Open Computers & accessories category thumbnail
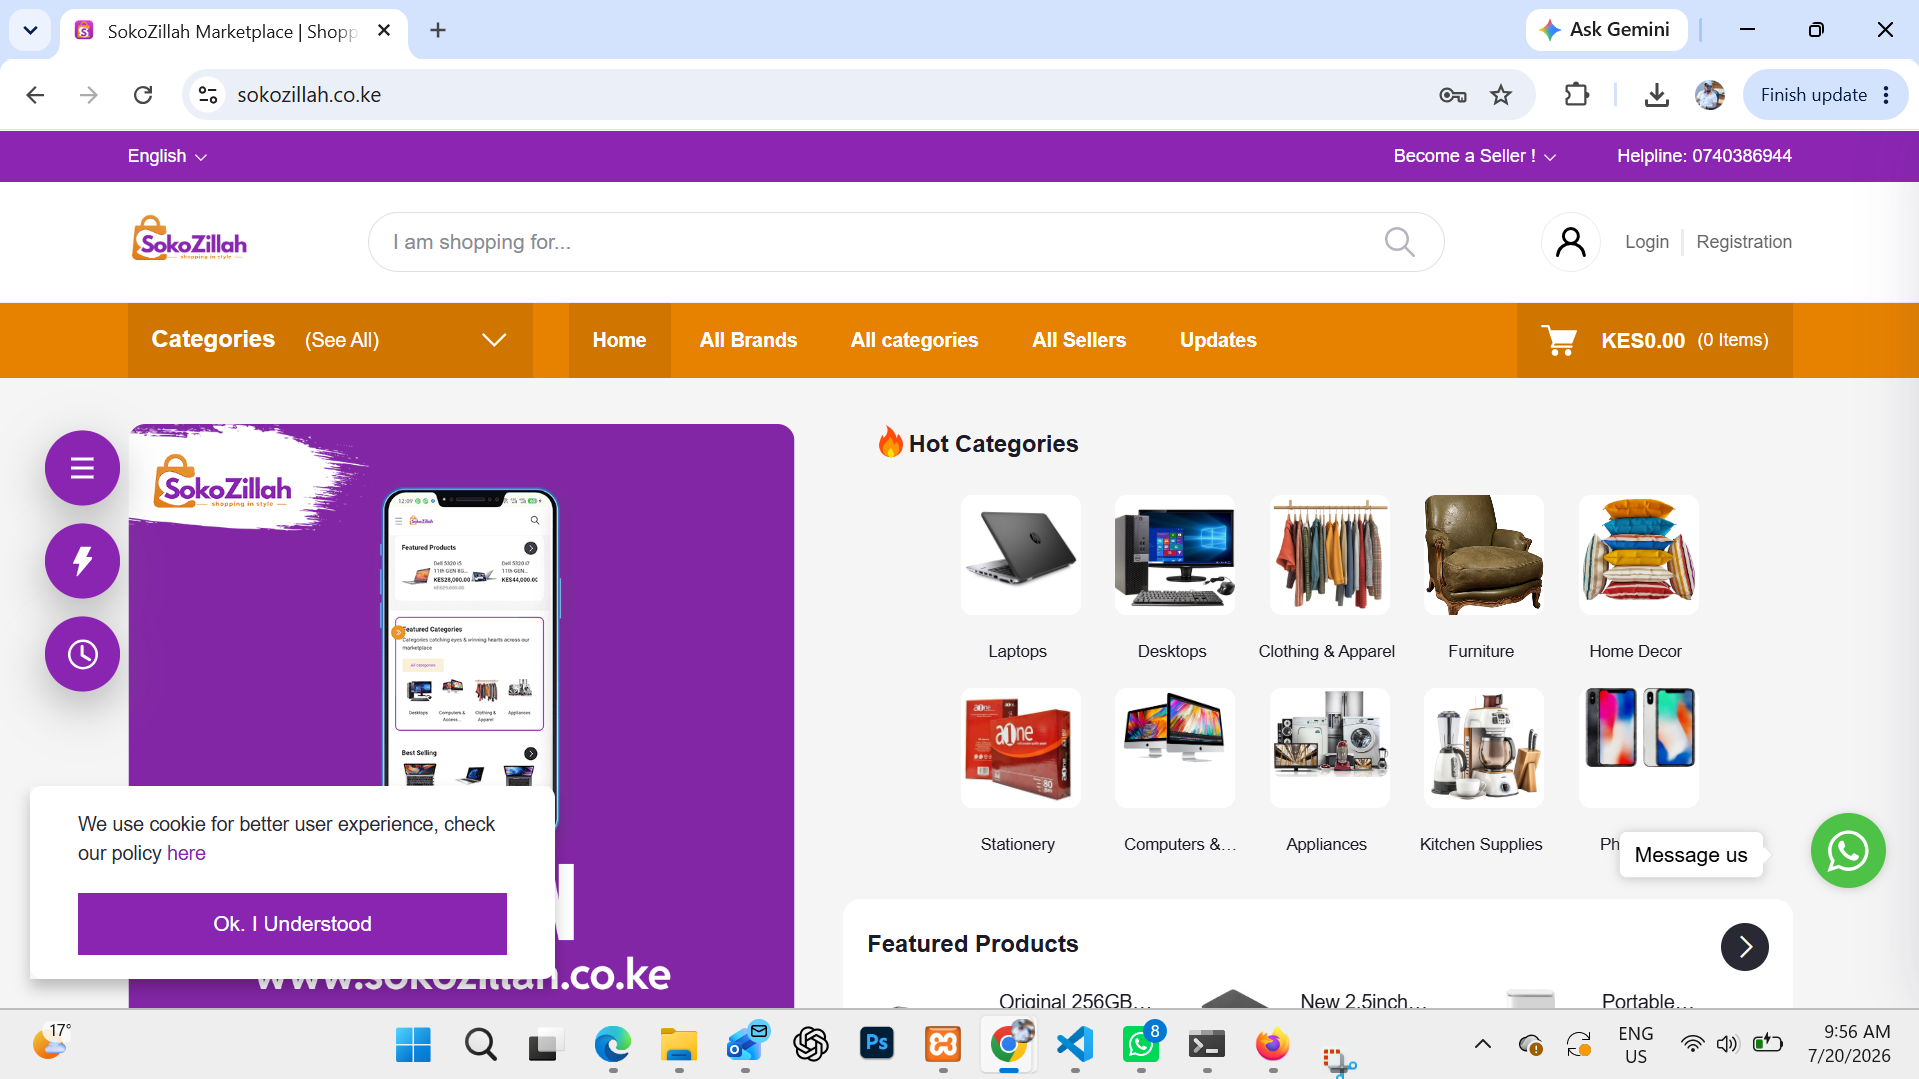The height and width of the screenshot is (1079, 1919). pos(1174,748)
